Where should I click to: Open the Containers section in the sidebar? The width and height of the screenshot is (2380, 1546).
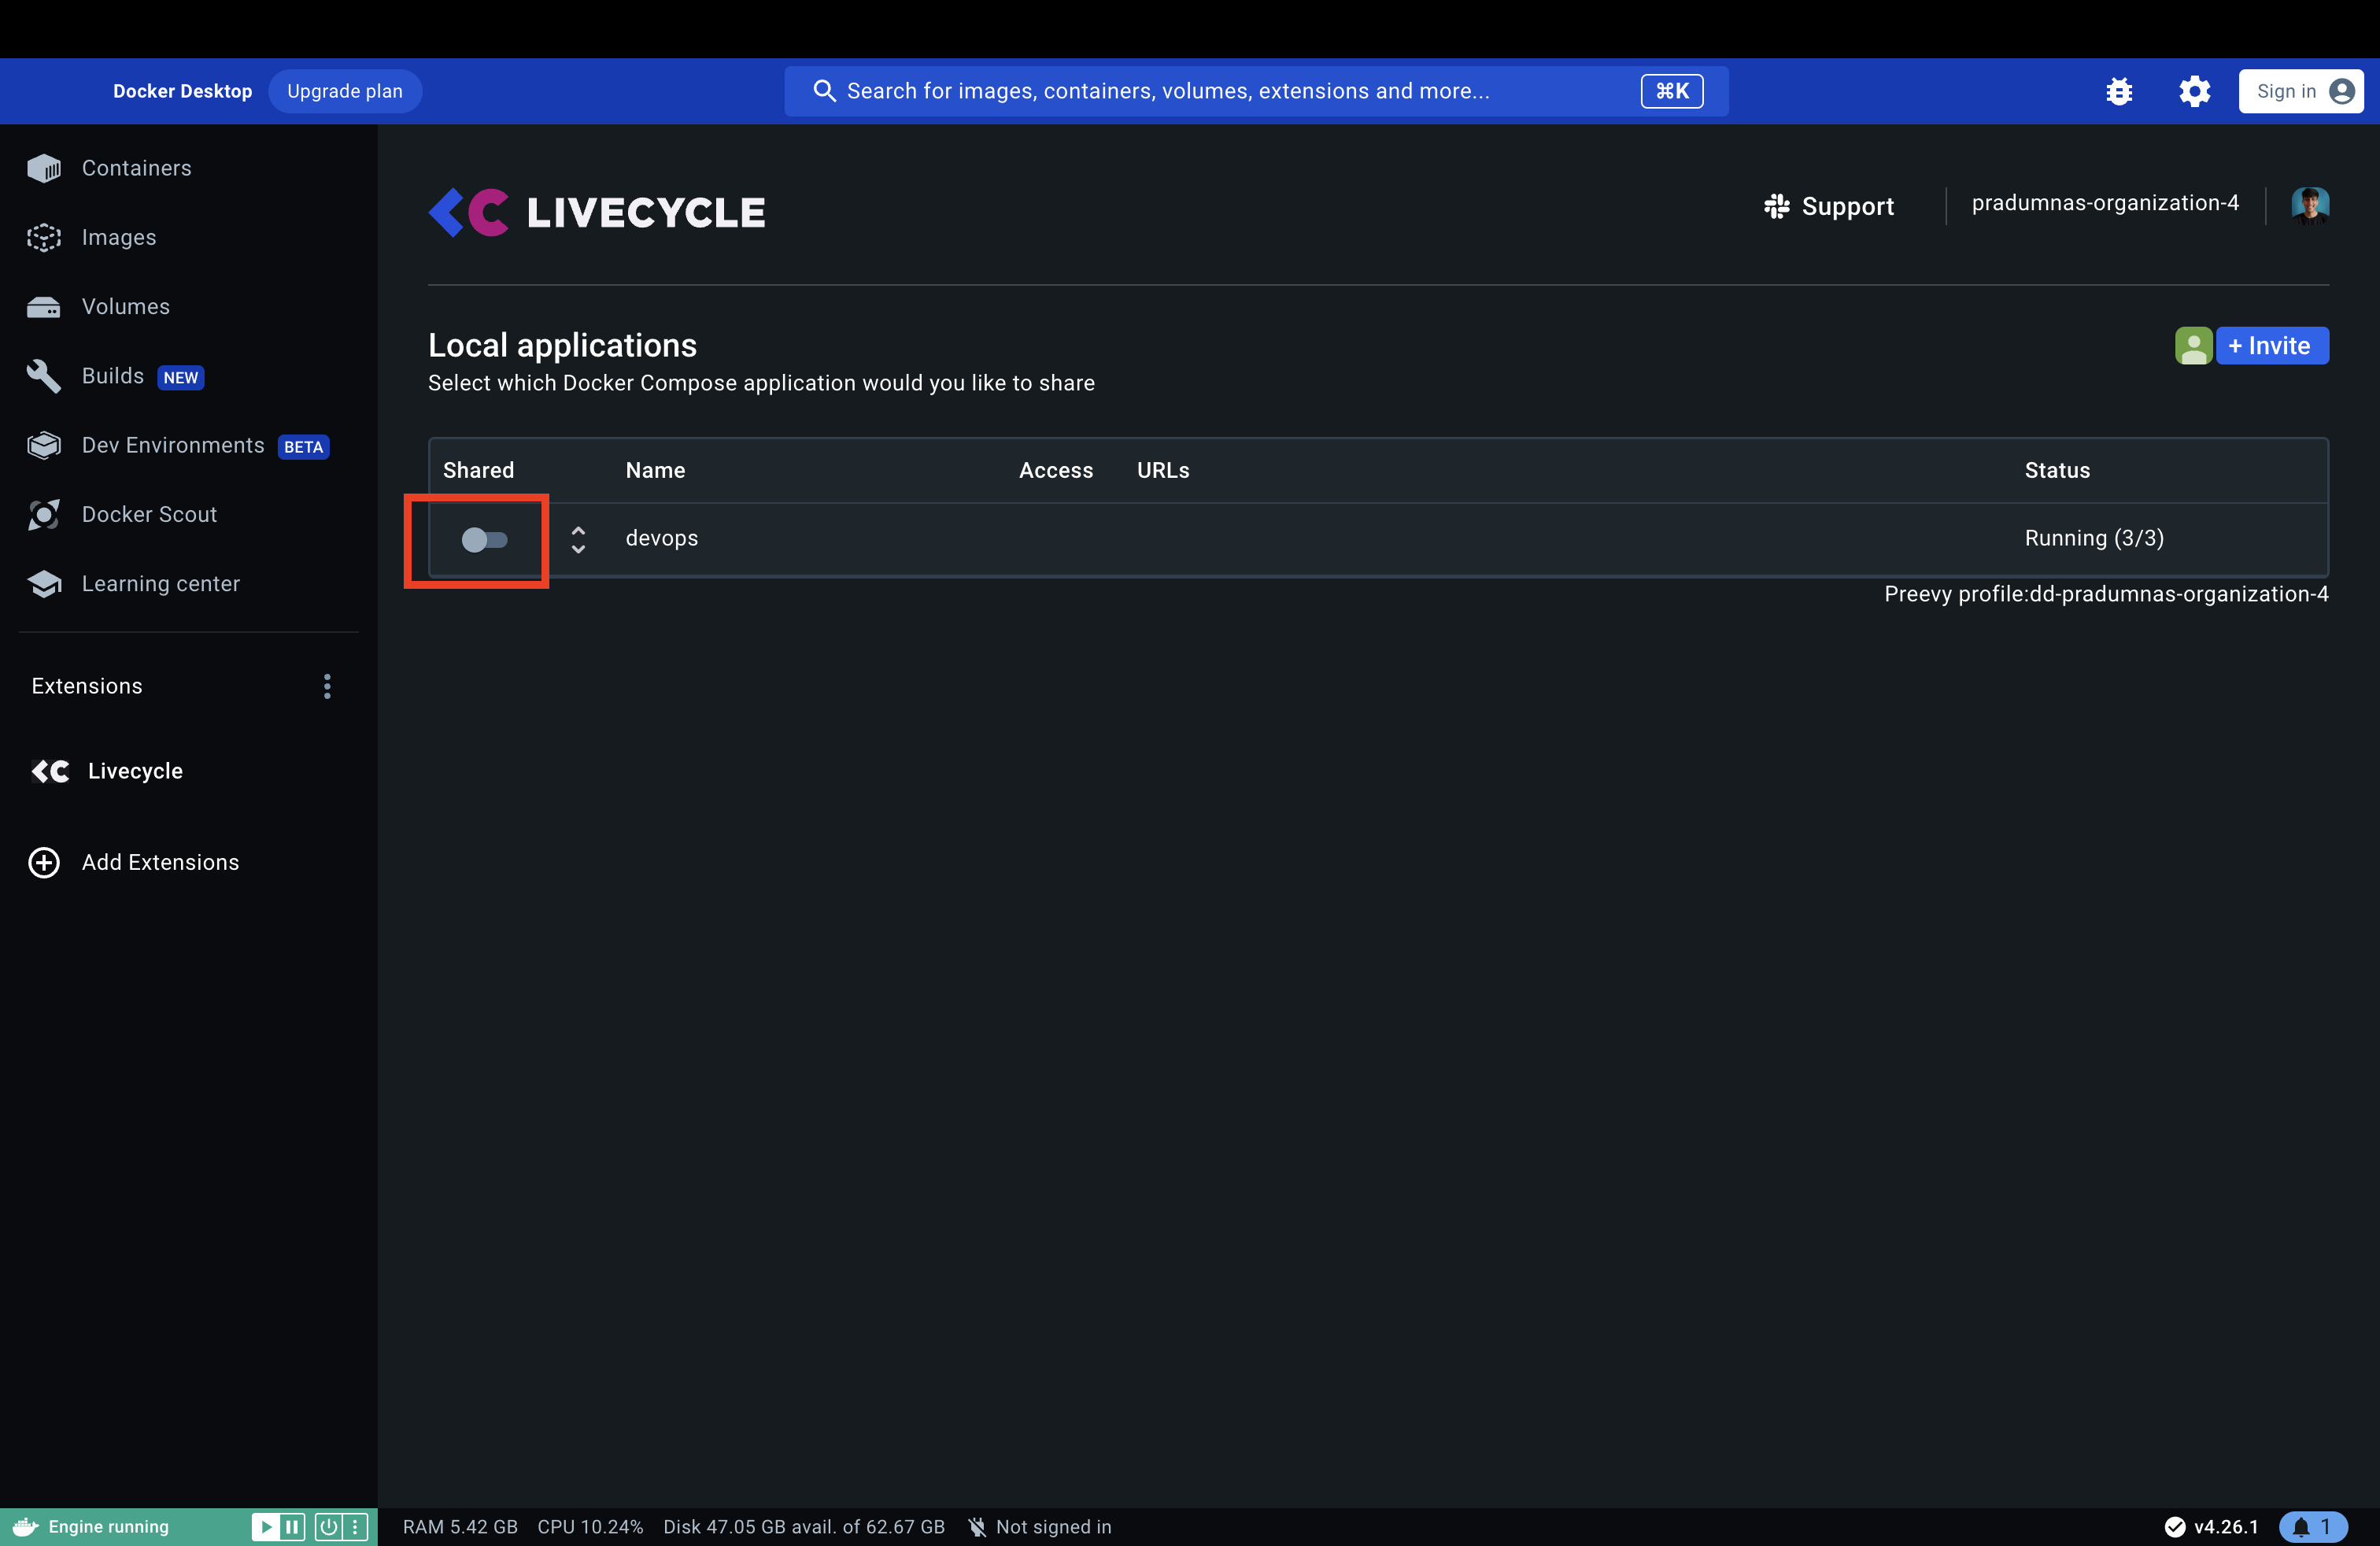[x=136, y=168]
